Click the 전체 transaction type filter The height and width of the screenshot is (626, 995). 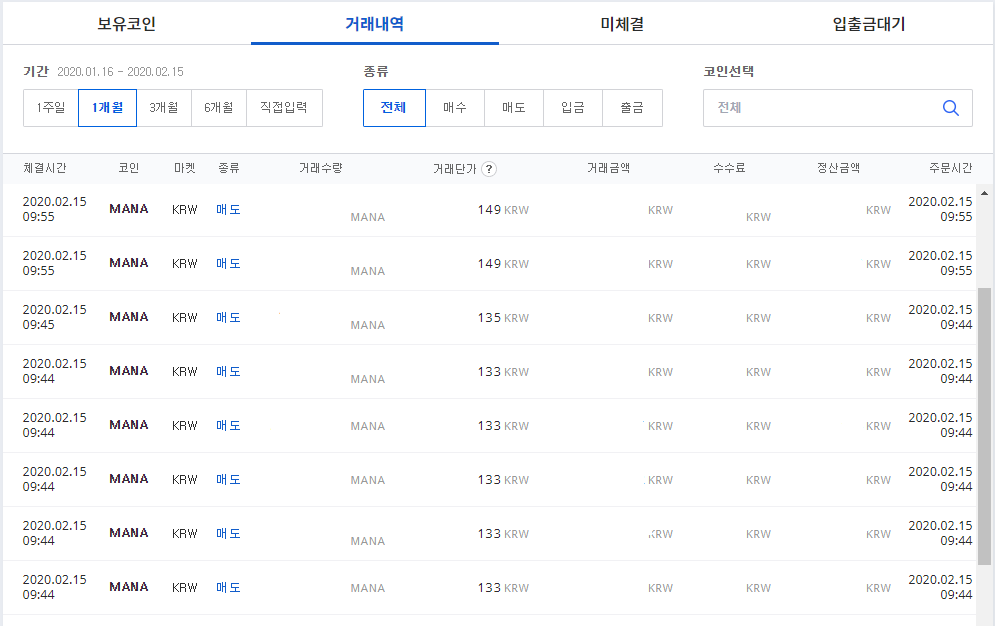[x=395, y=107]
